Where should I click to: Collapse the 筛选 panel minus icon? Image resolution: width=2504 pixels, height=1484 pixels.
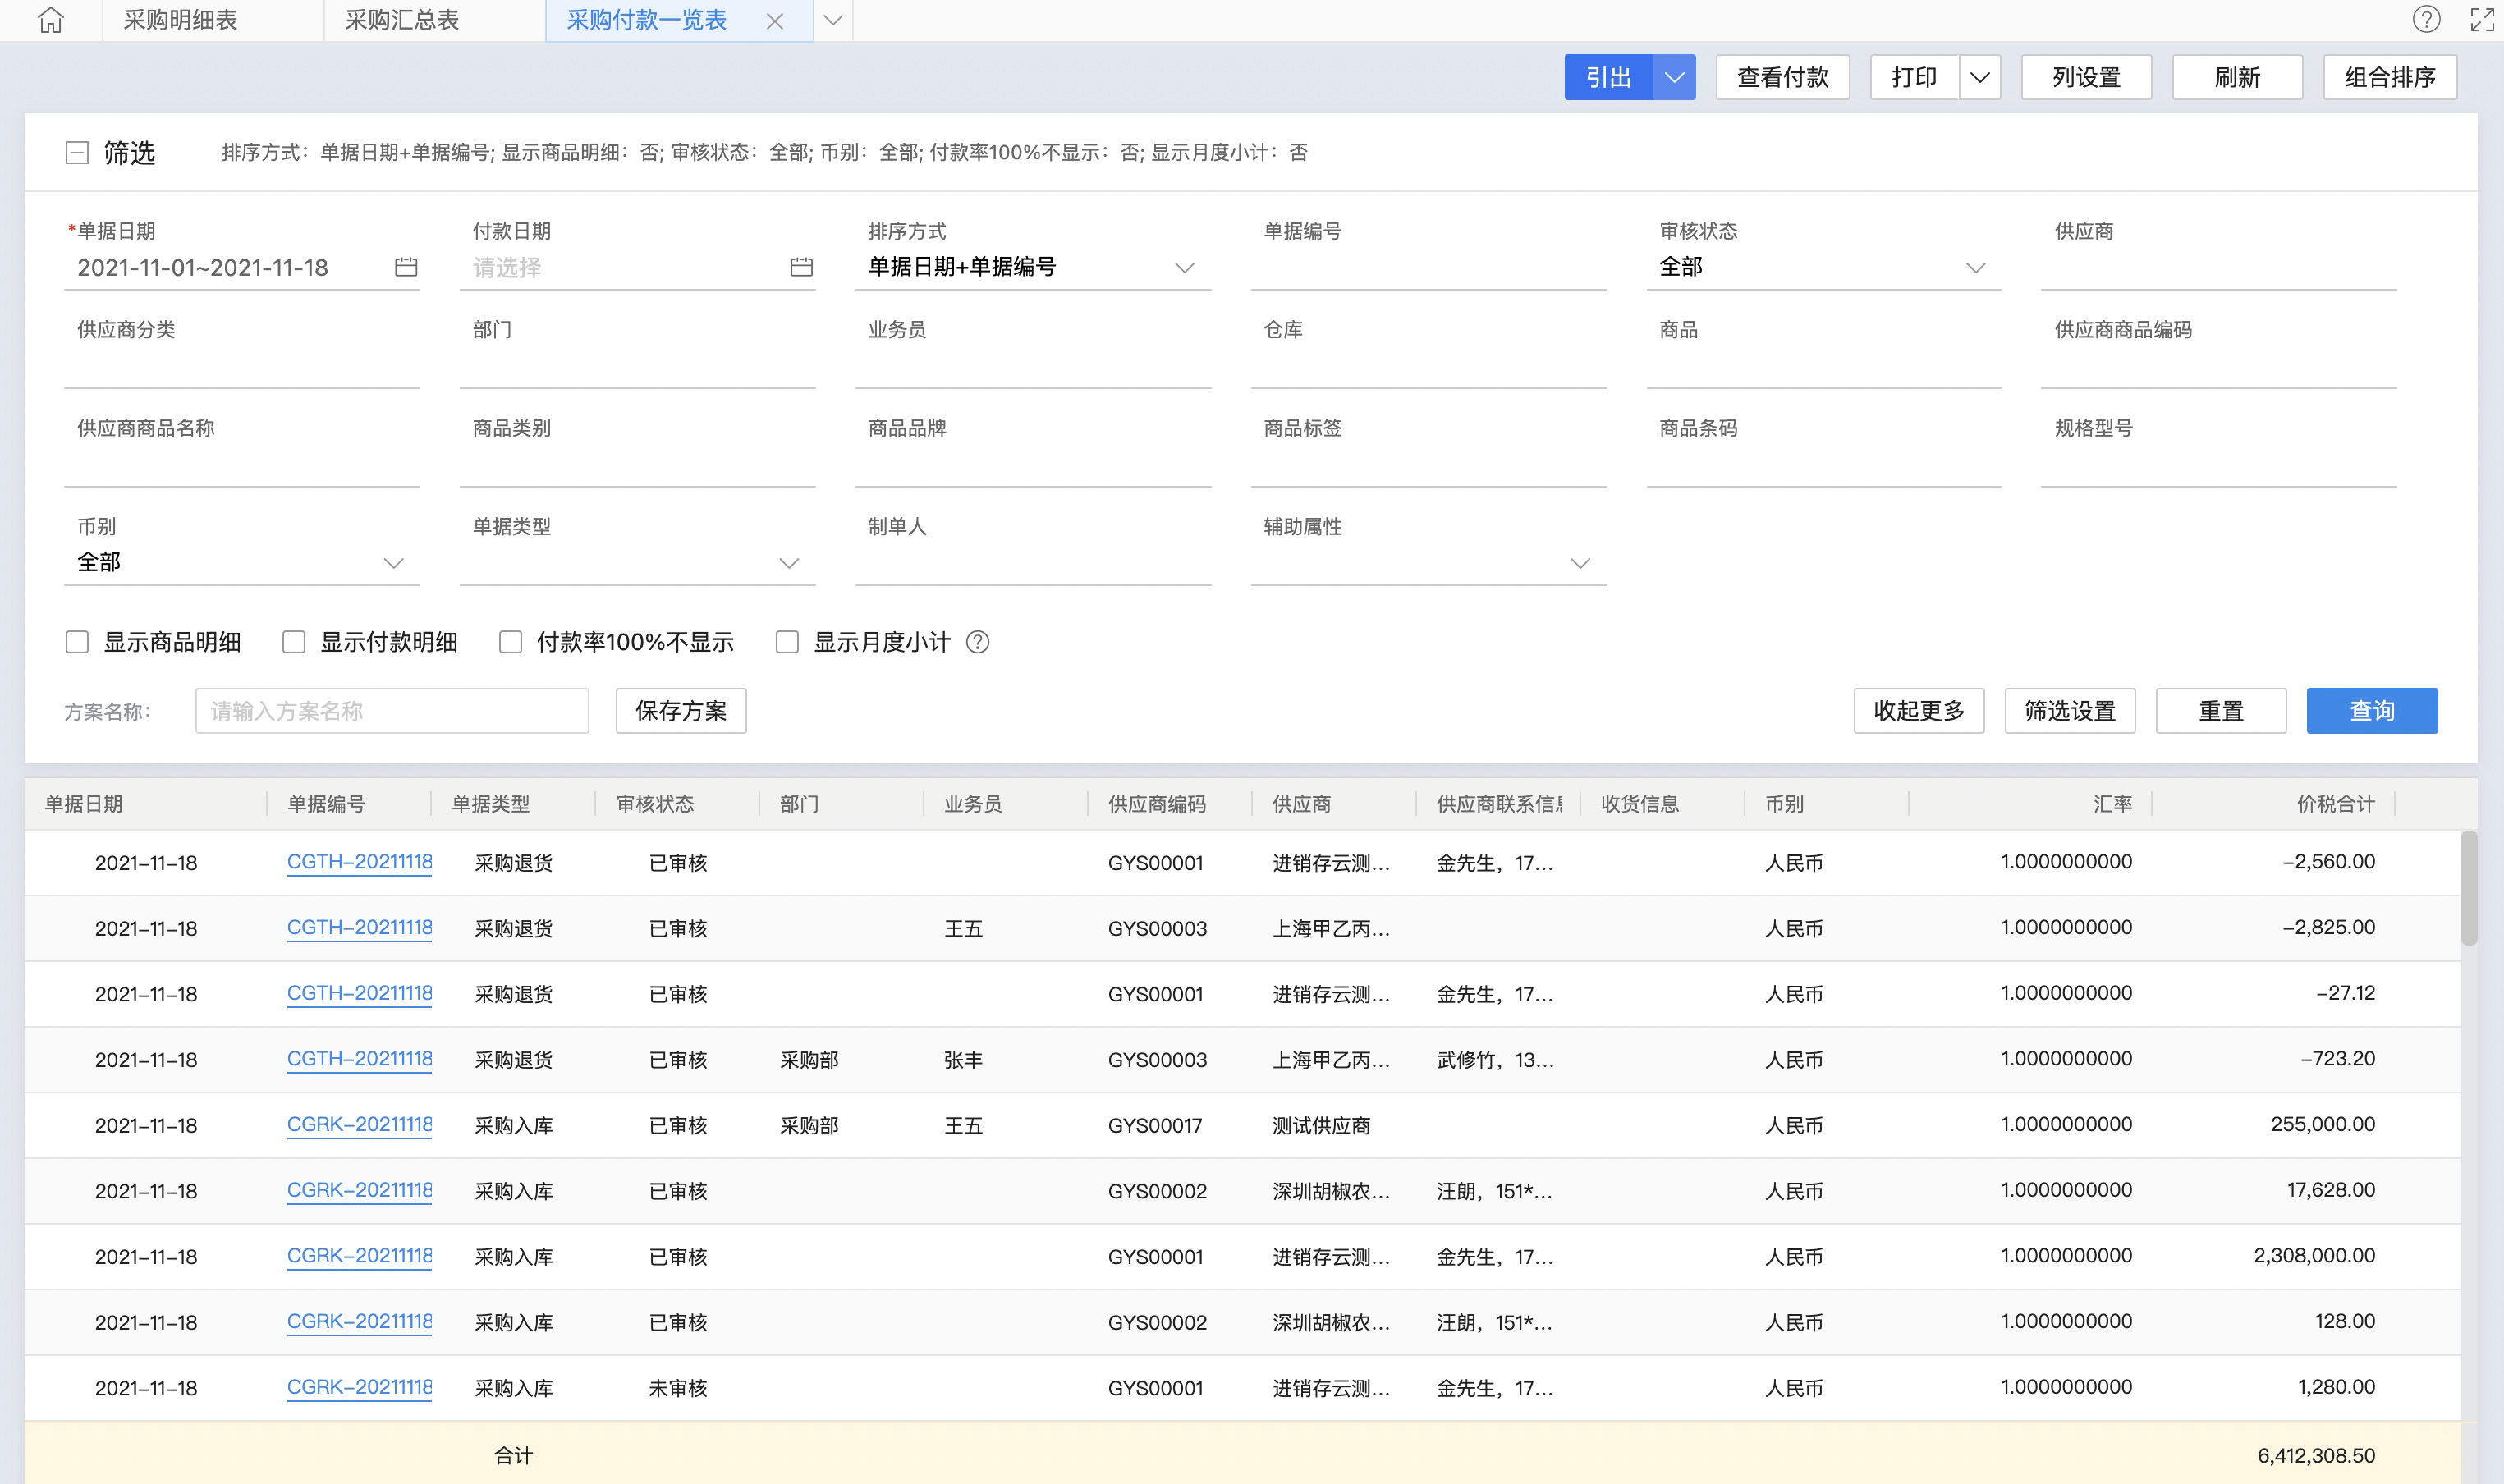[77, 153]
